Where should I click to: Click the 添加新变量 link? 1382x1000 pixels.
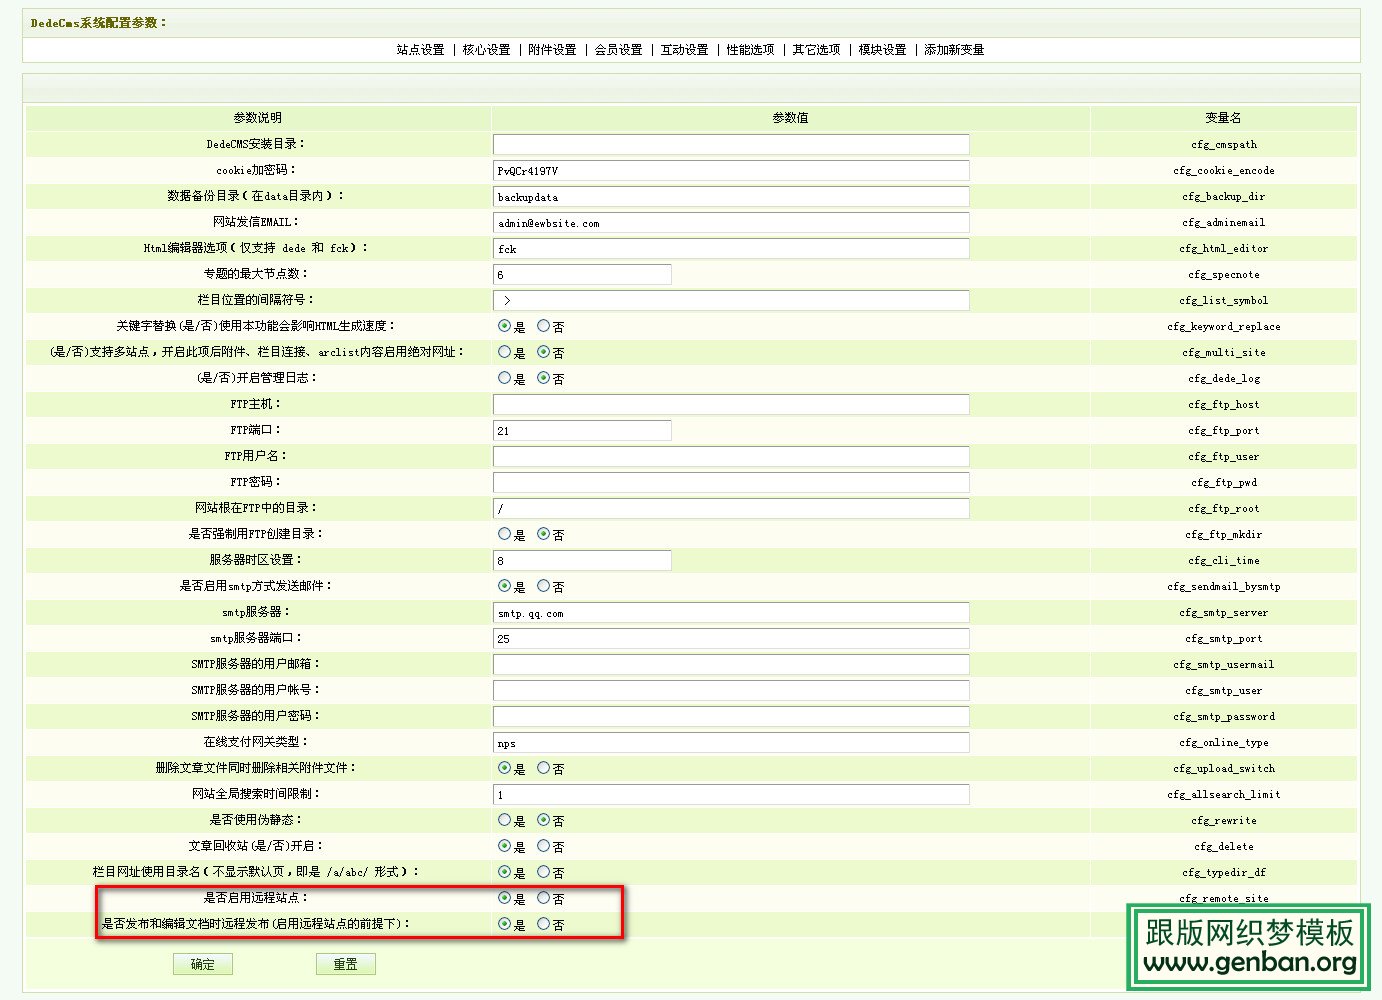[x=954, y=50]
